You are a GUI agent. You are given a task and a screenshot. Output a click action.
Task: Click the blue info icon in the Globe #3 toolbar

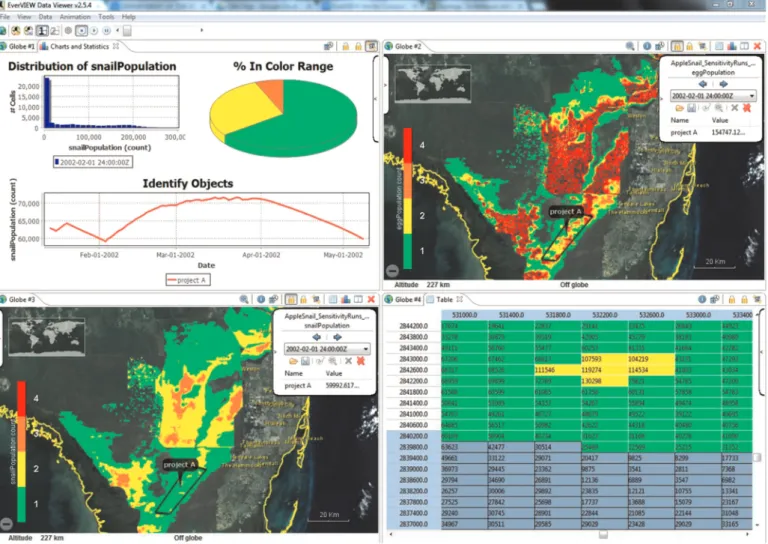pyautogui.click(x=261, y=299)
